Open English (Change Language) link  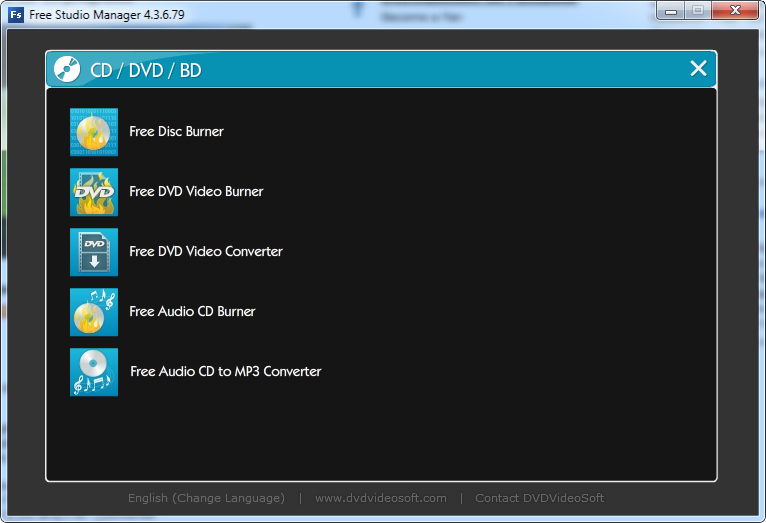point(206,498)
